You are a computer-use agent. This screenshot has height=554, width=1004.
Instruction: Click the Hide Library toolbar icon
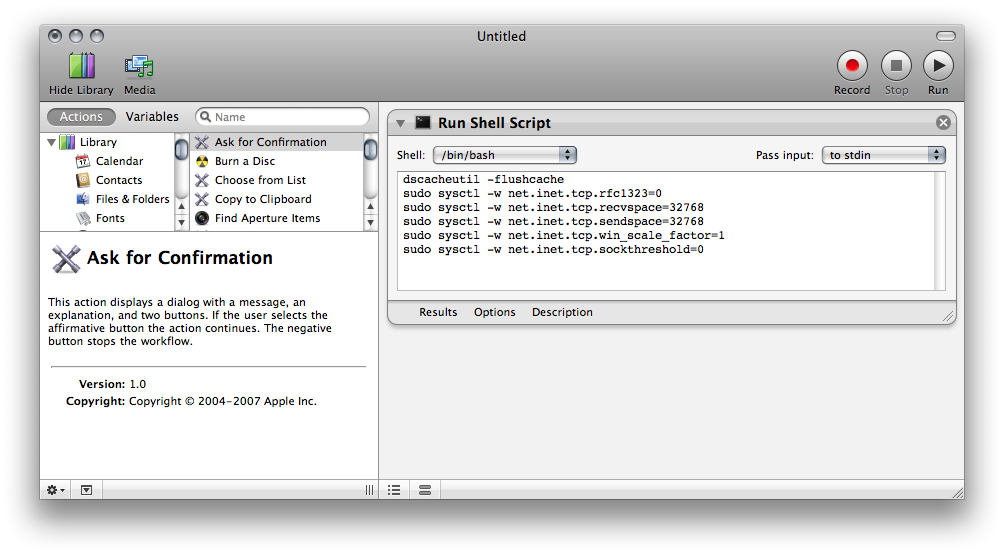(x=81, y=66)
